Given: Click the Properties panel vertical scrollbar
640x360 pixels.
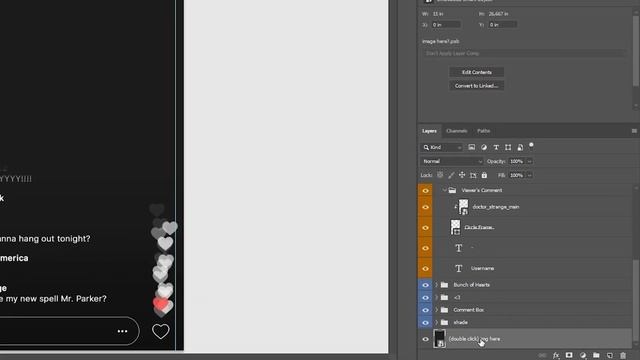Looking at the screenshot, I should tap(636, 51).
